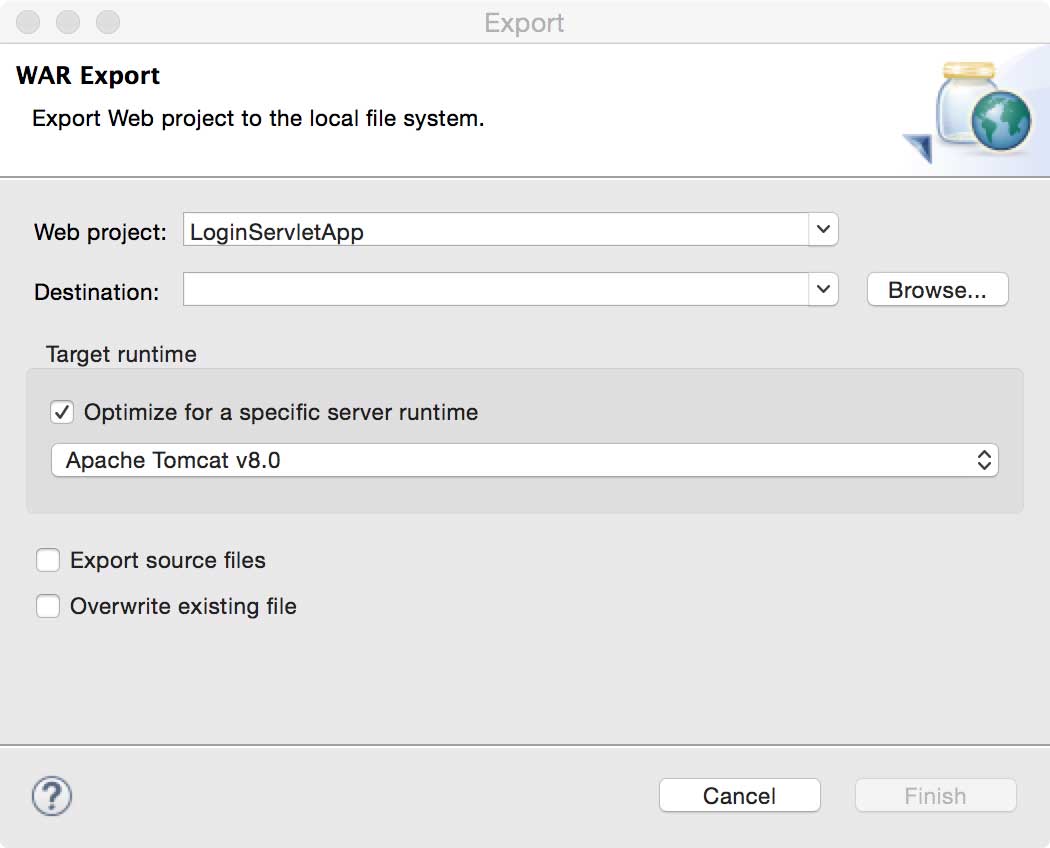Click the Target runtime group label
Screen dimensions: 1050x848
click(121, 354)
